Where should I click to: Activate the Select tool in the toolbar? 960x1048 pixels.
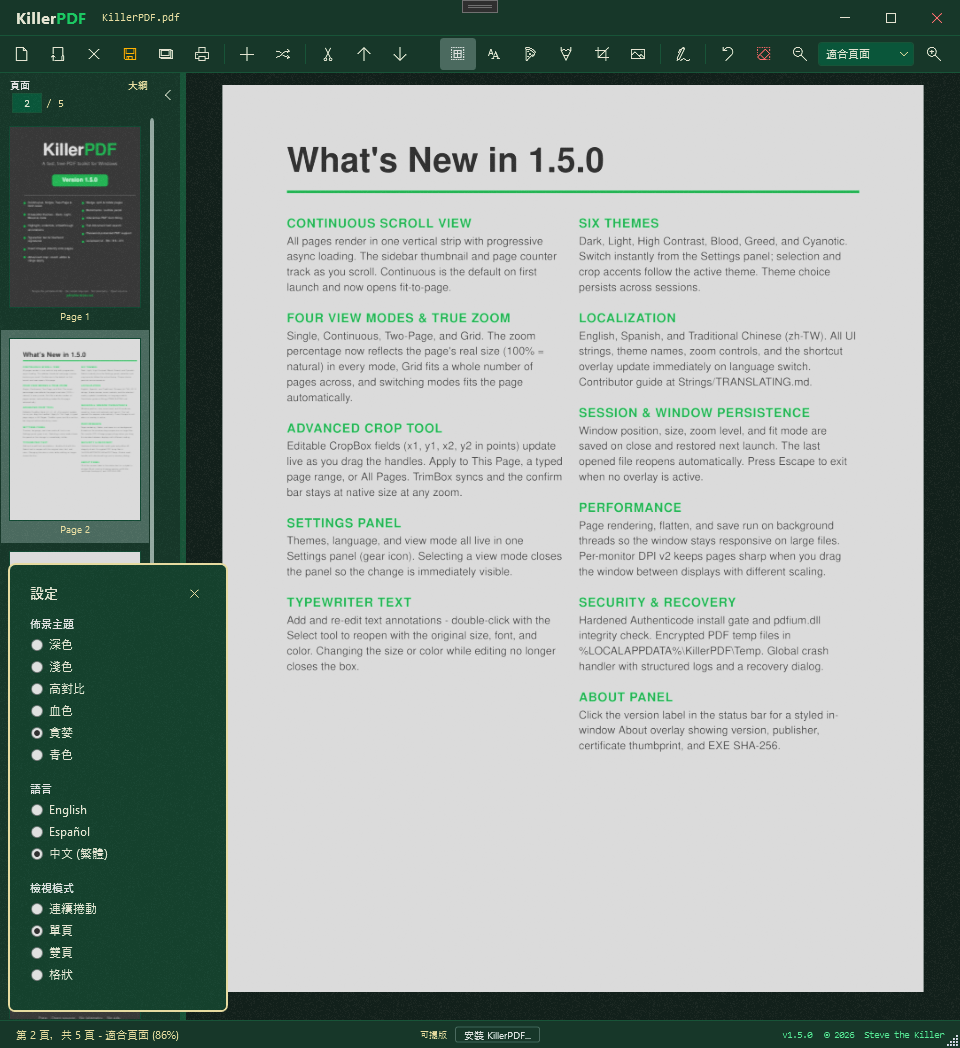(x=458, y=54)
